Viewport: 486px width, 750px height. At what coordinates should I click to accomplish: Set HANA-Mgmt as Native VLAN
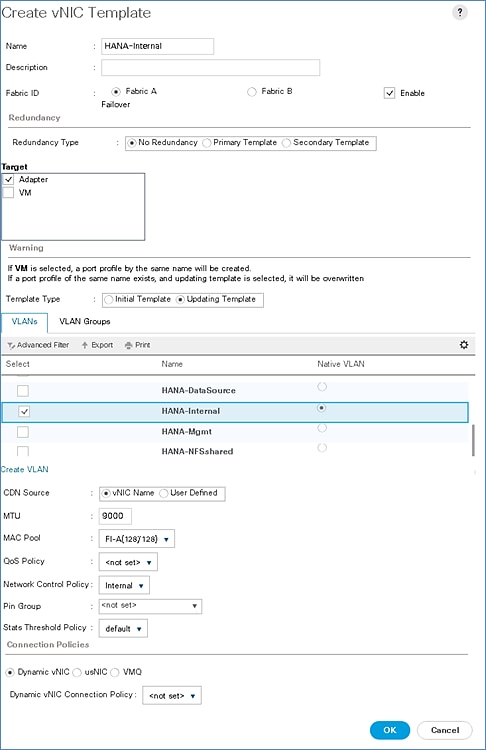322,428
